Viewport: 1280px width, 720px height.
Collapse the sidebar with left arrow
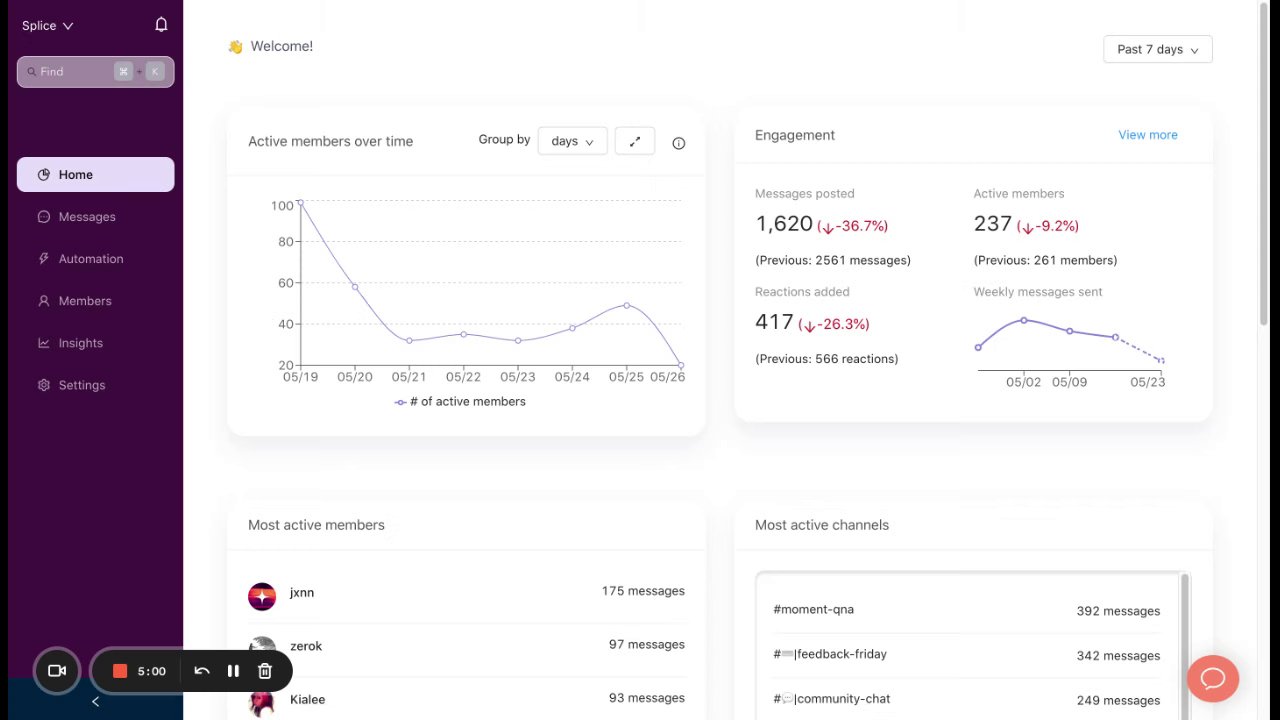(95, 702)
